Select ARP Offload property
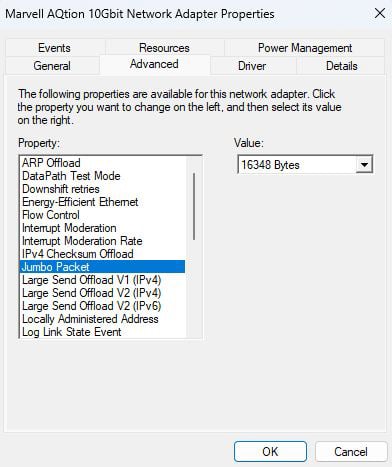The height and width of the screenshot is (467, 392). coord(102,163)
